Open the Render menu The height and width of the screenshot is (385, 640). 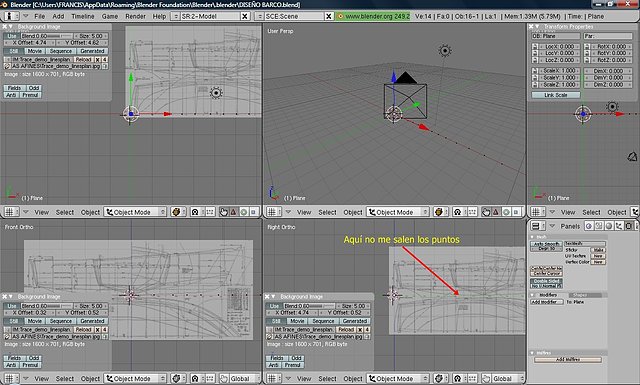135,16
